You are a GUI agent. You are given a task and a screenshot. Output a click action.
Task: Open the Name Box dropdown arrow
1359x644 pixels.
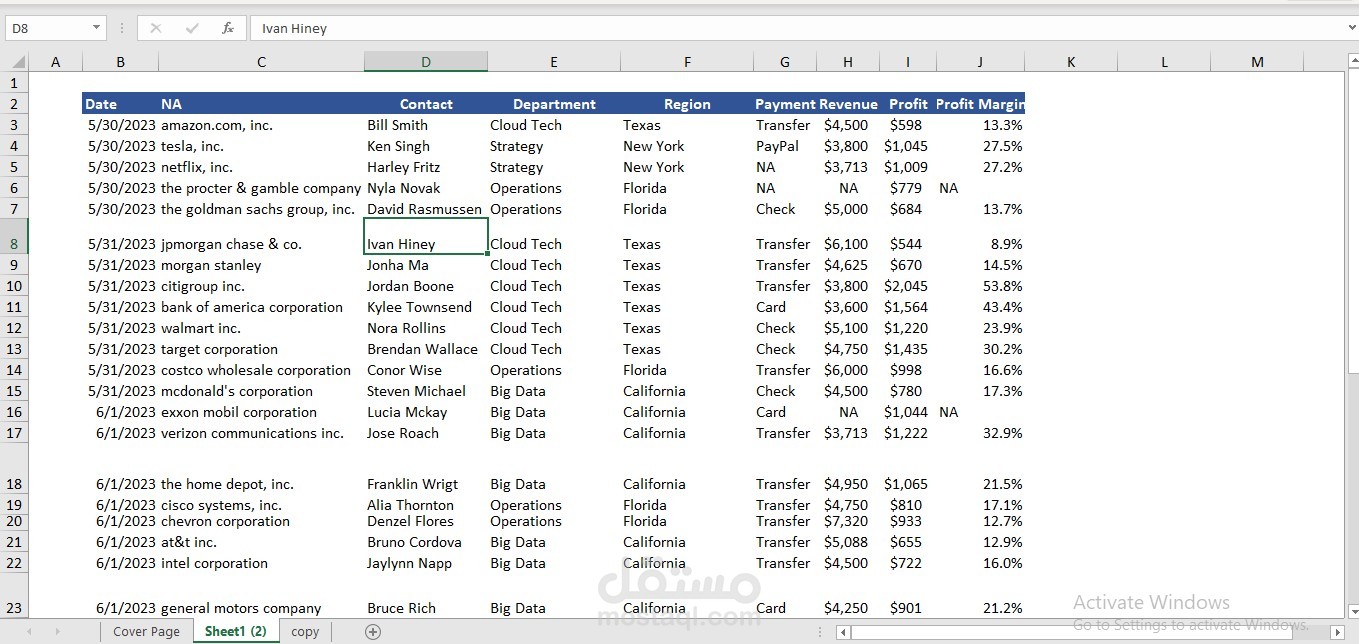coord(96,28)
